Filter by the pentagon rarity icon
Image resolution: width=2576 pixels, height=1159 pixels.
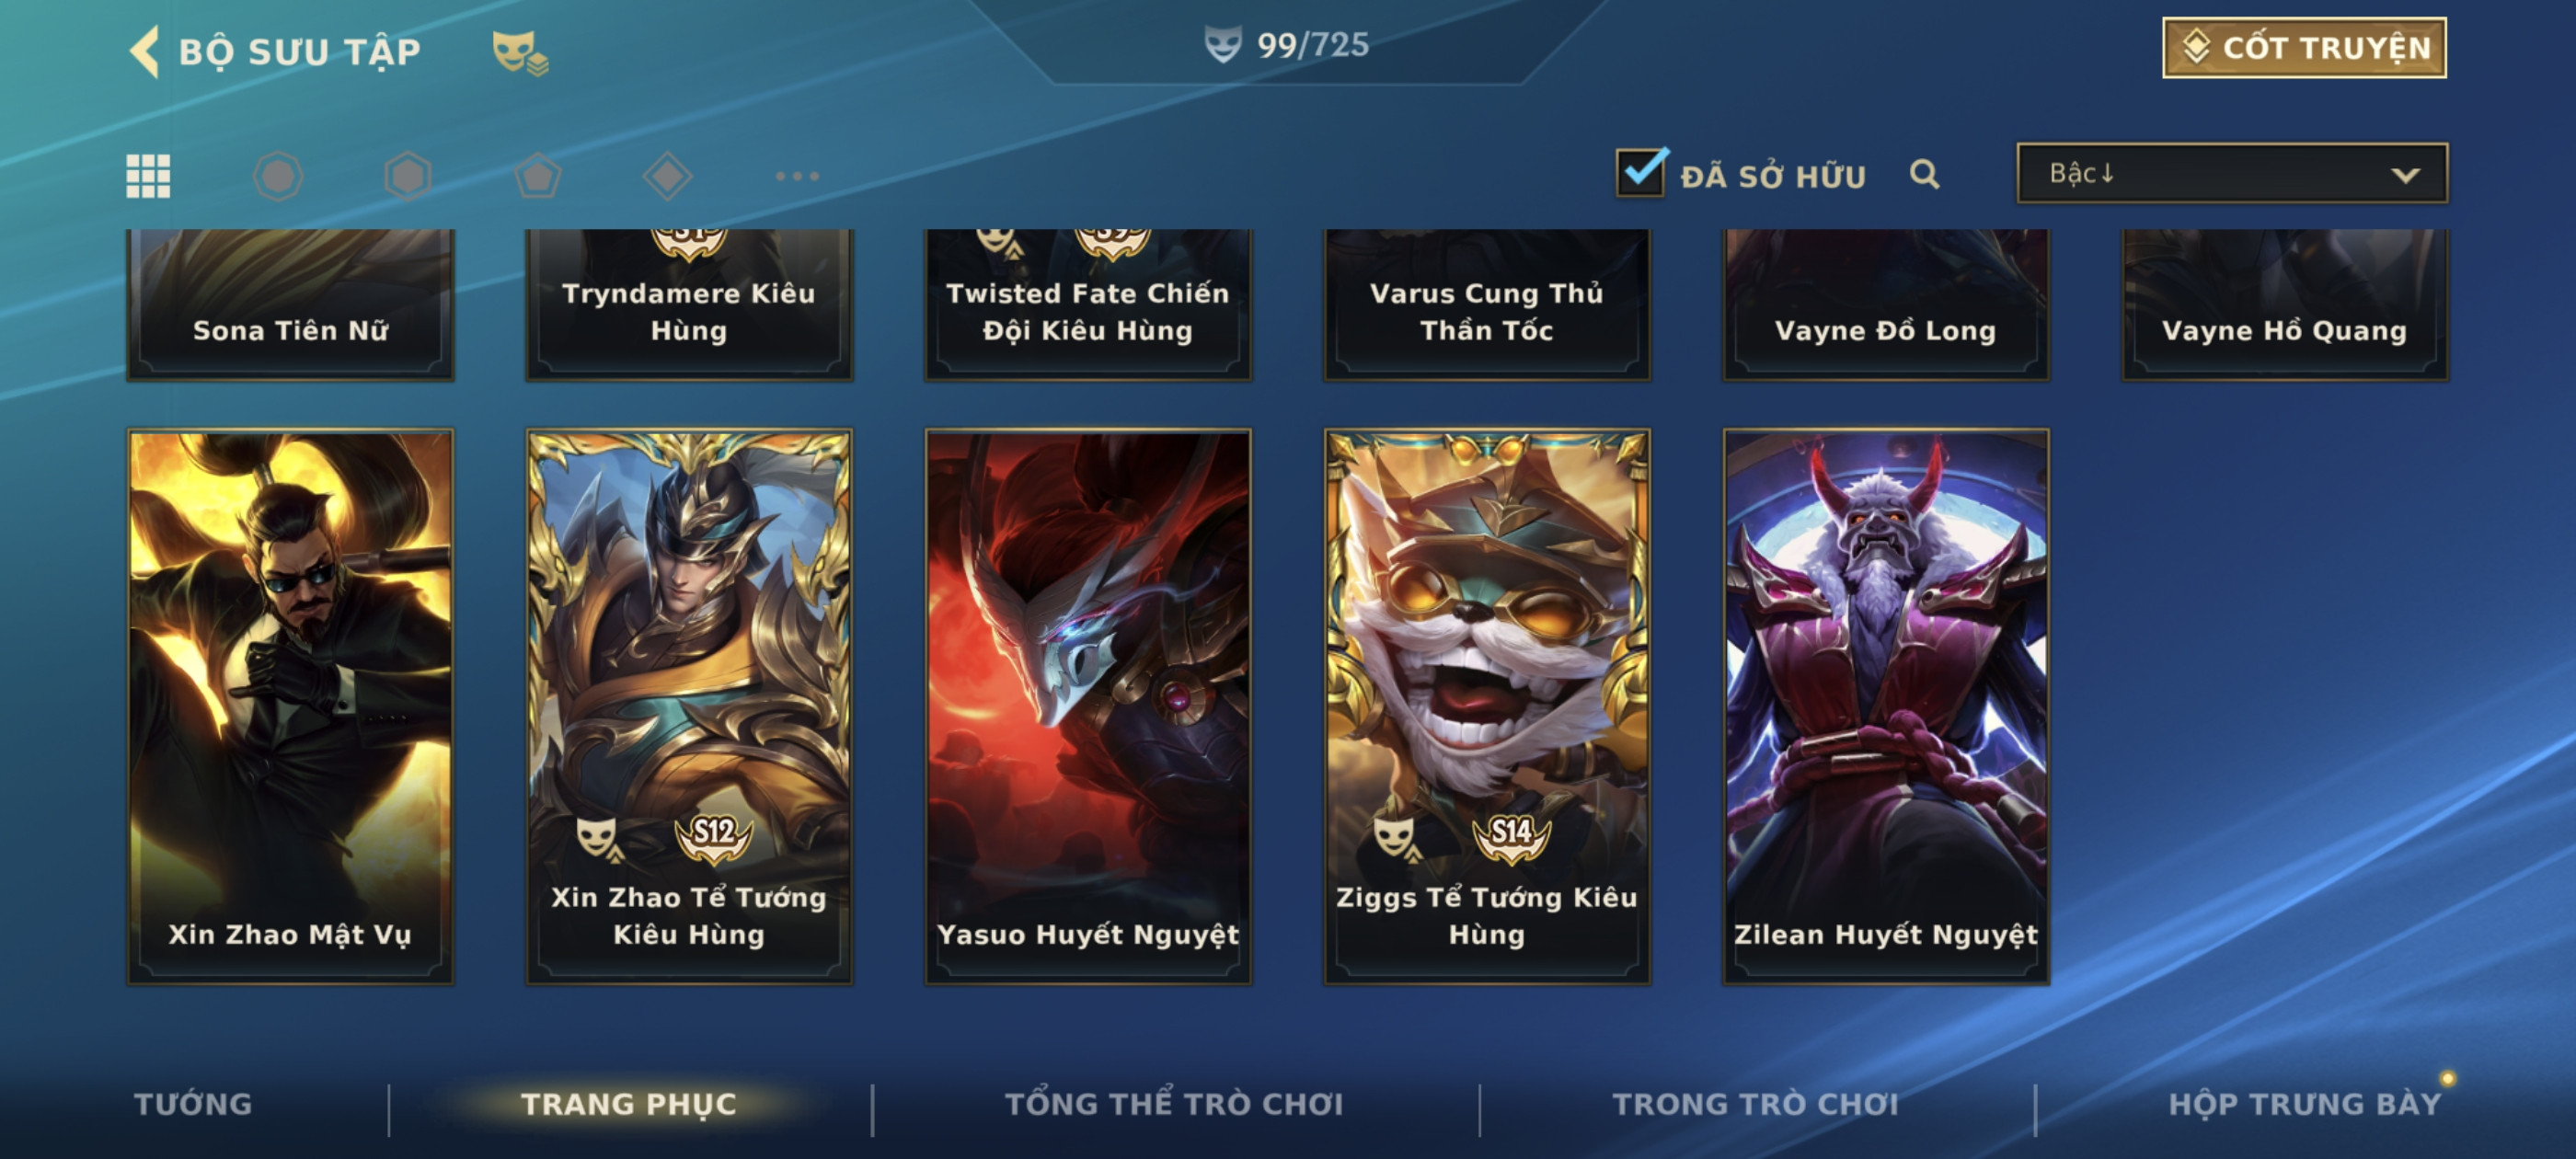click(538, 176)
